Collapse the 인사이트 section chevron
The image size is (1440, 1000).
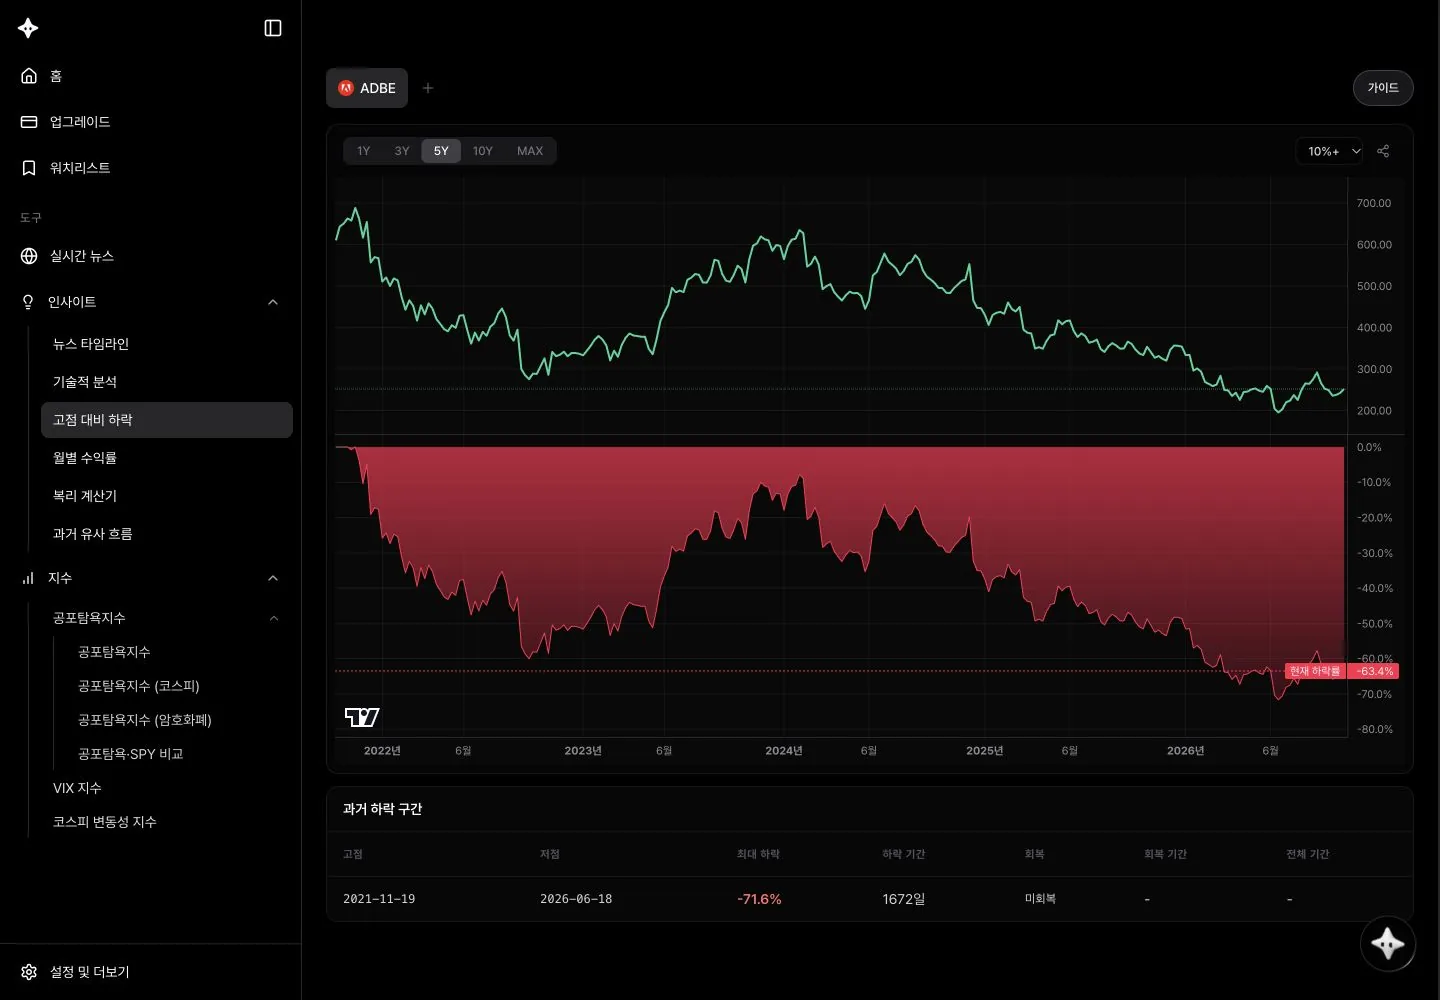(x=273, y=302)
